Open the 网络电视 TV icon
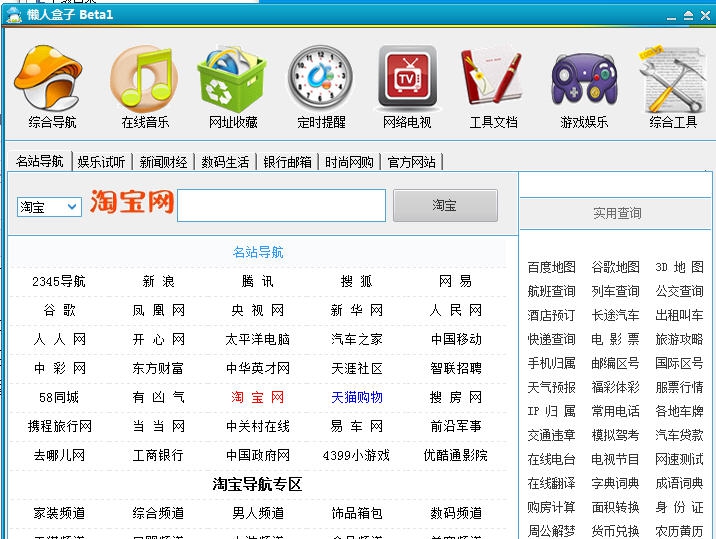716x539 pixels. coord(407,77)
